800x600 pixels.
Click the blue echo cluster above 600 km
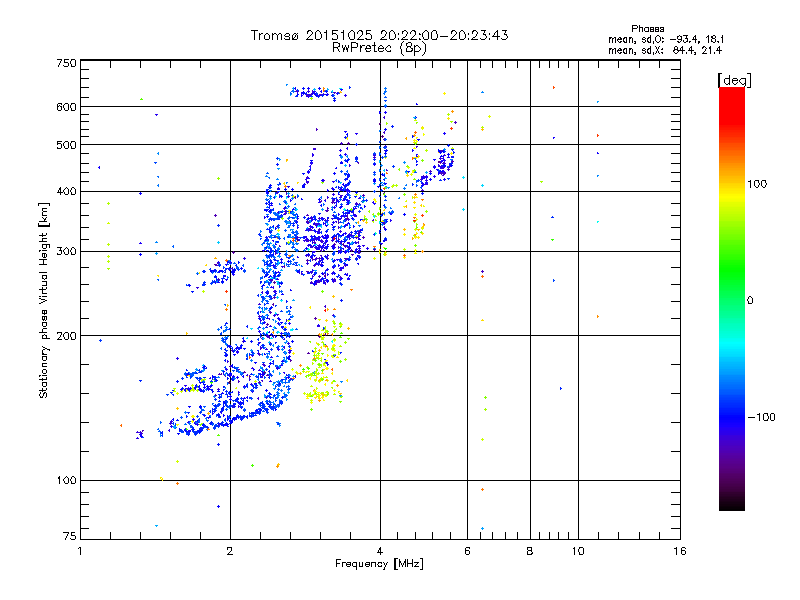(x=319, y=92)
